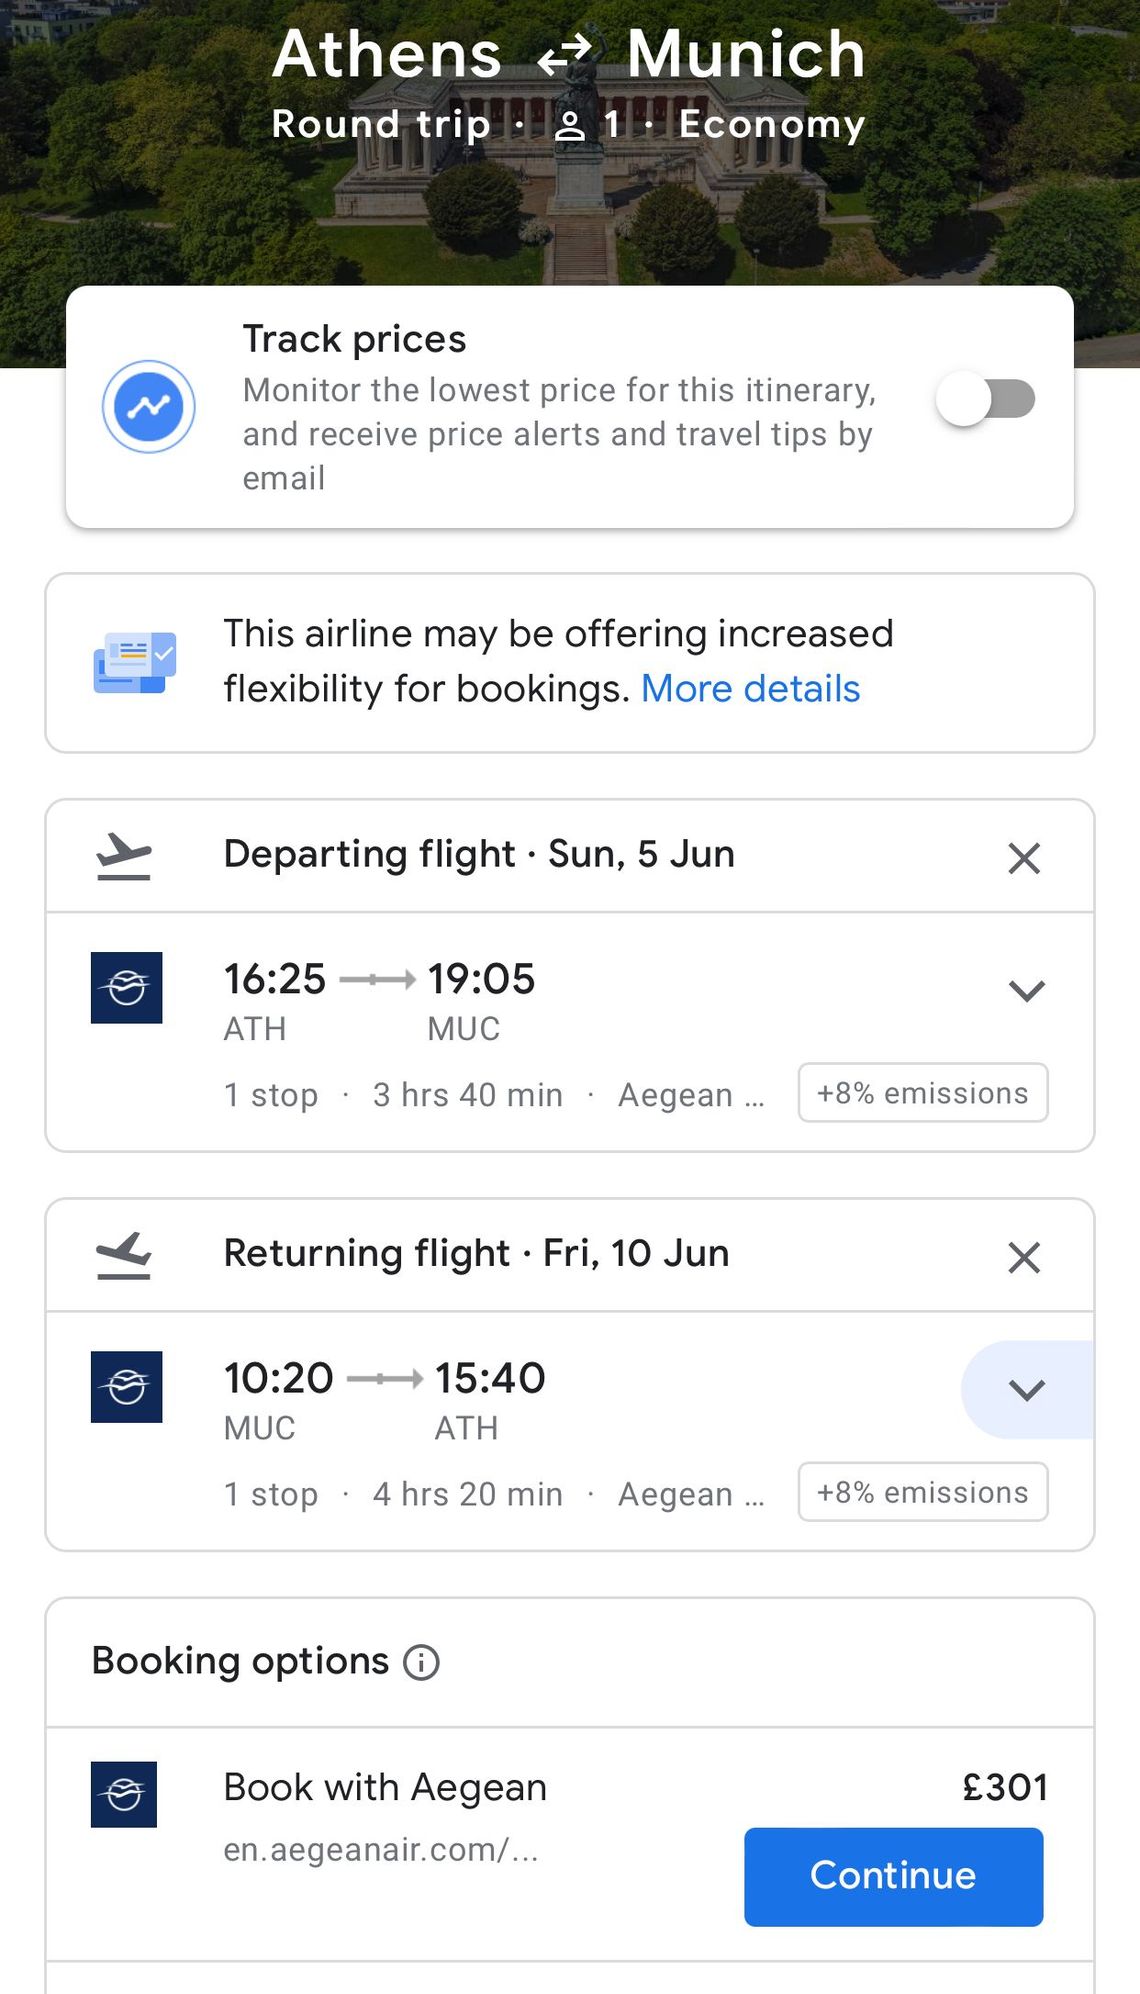Expand the 10:20 returning flight details

coord(1027,1389)
